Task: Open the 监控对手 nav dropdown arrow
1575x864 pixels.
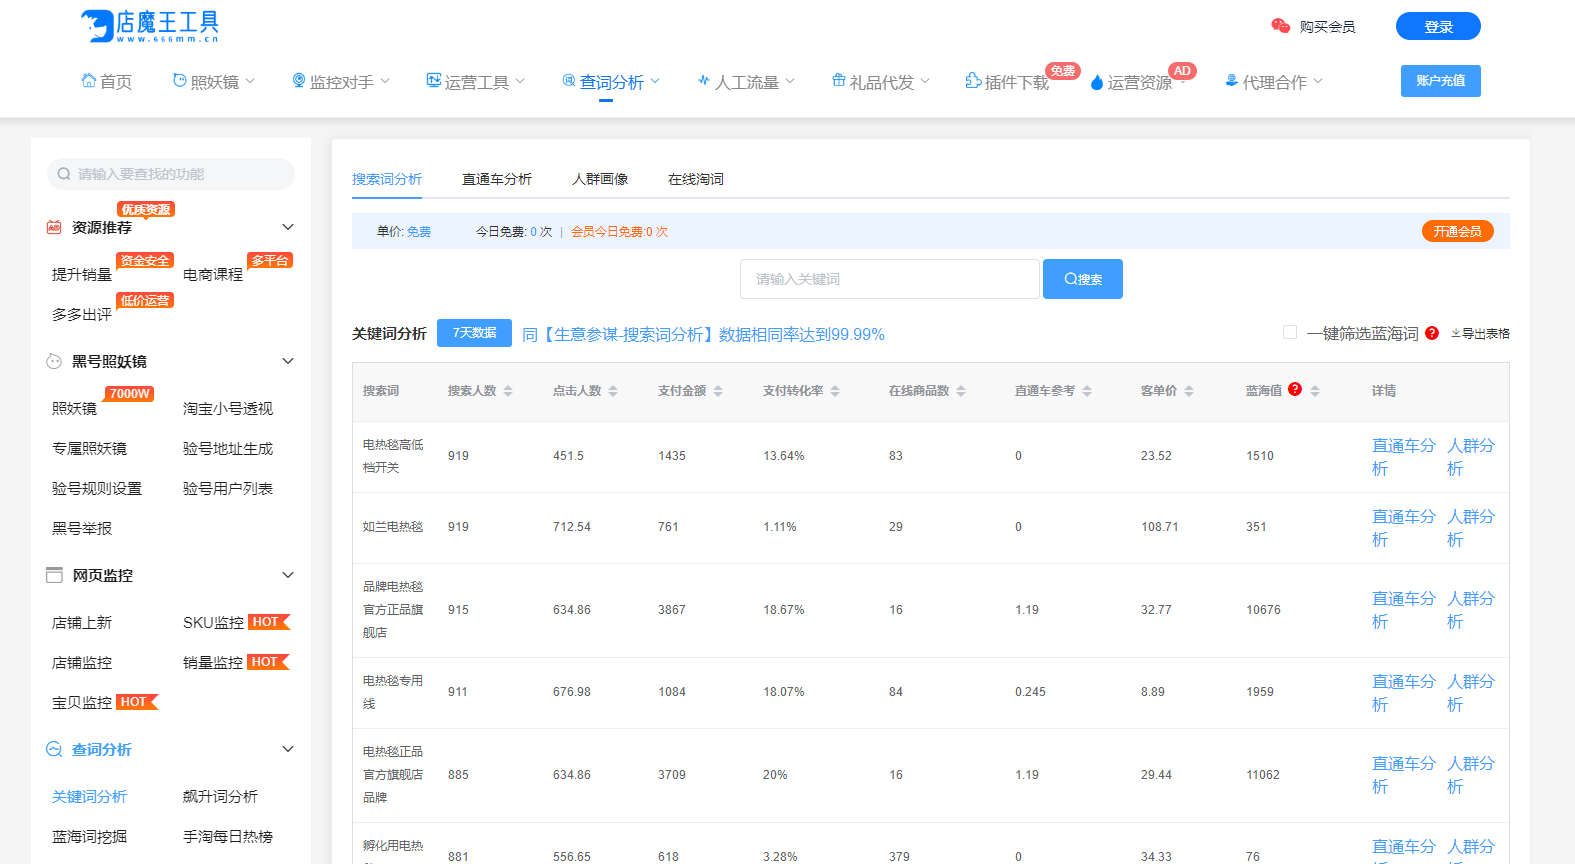Action: [385, 81]
